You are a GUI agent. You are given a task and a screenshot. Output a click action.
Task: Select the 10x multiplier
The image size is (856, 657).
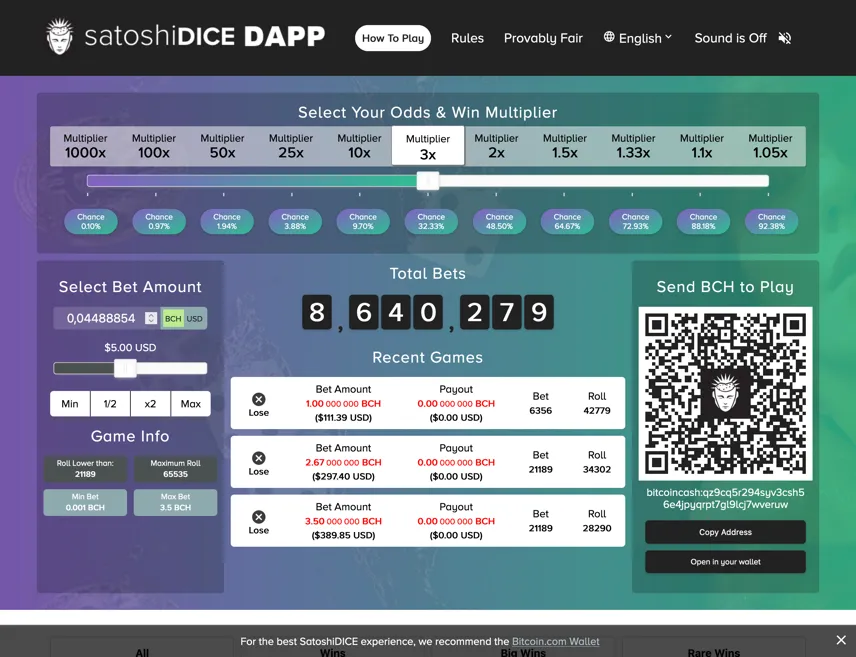click(359, 146)
